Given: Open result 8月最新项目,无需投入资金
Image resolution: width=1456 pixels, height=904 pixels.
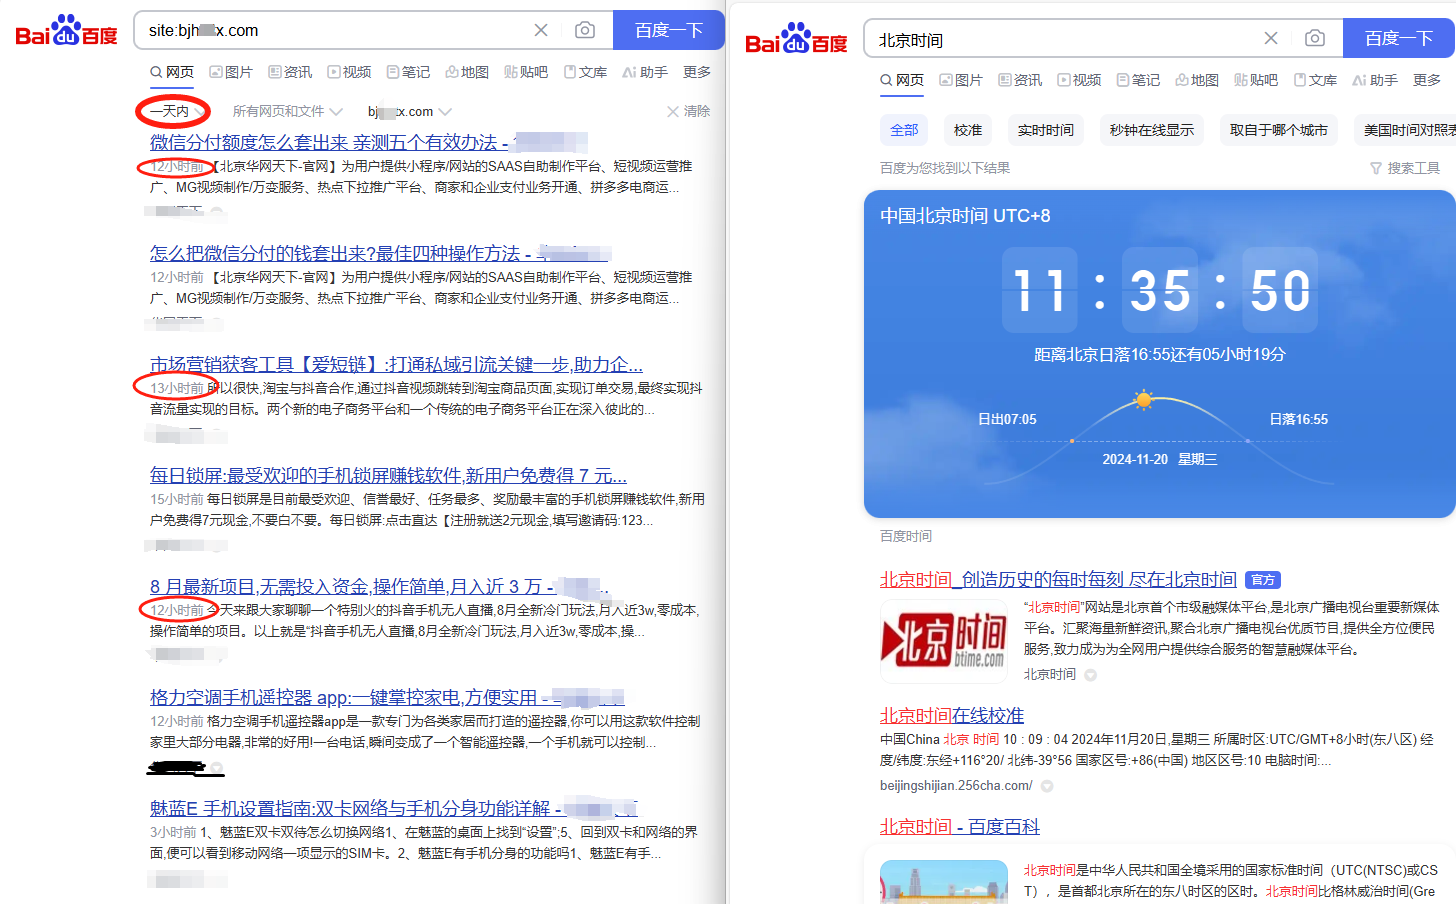Looking at the screenshot, I should pos(379,586).
